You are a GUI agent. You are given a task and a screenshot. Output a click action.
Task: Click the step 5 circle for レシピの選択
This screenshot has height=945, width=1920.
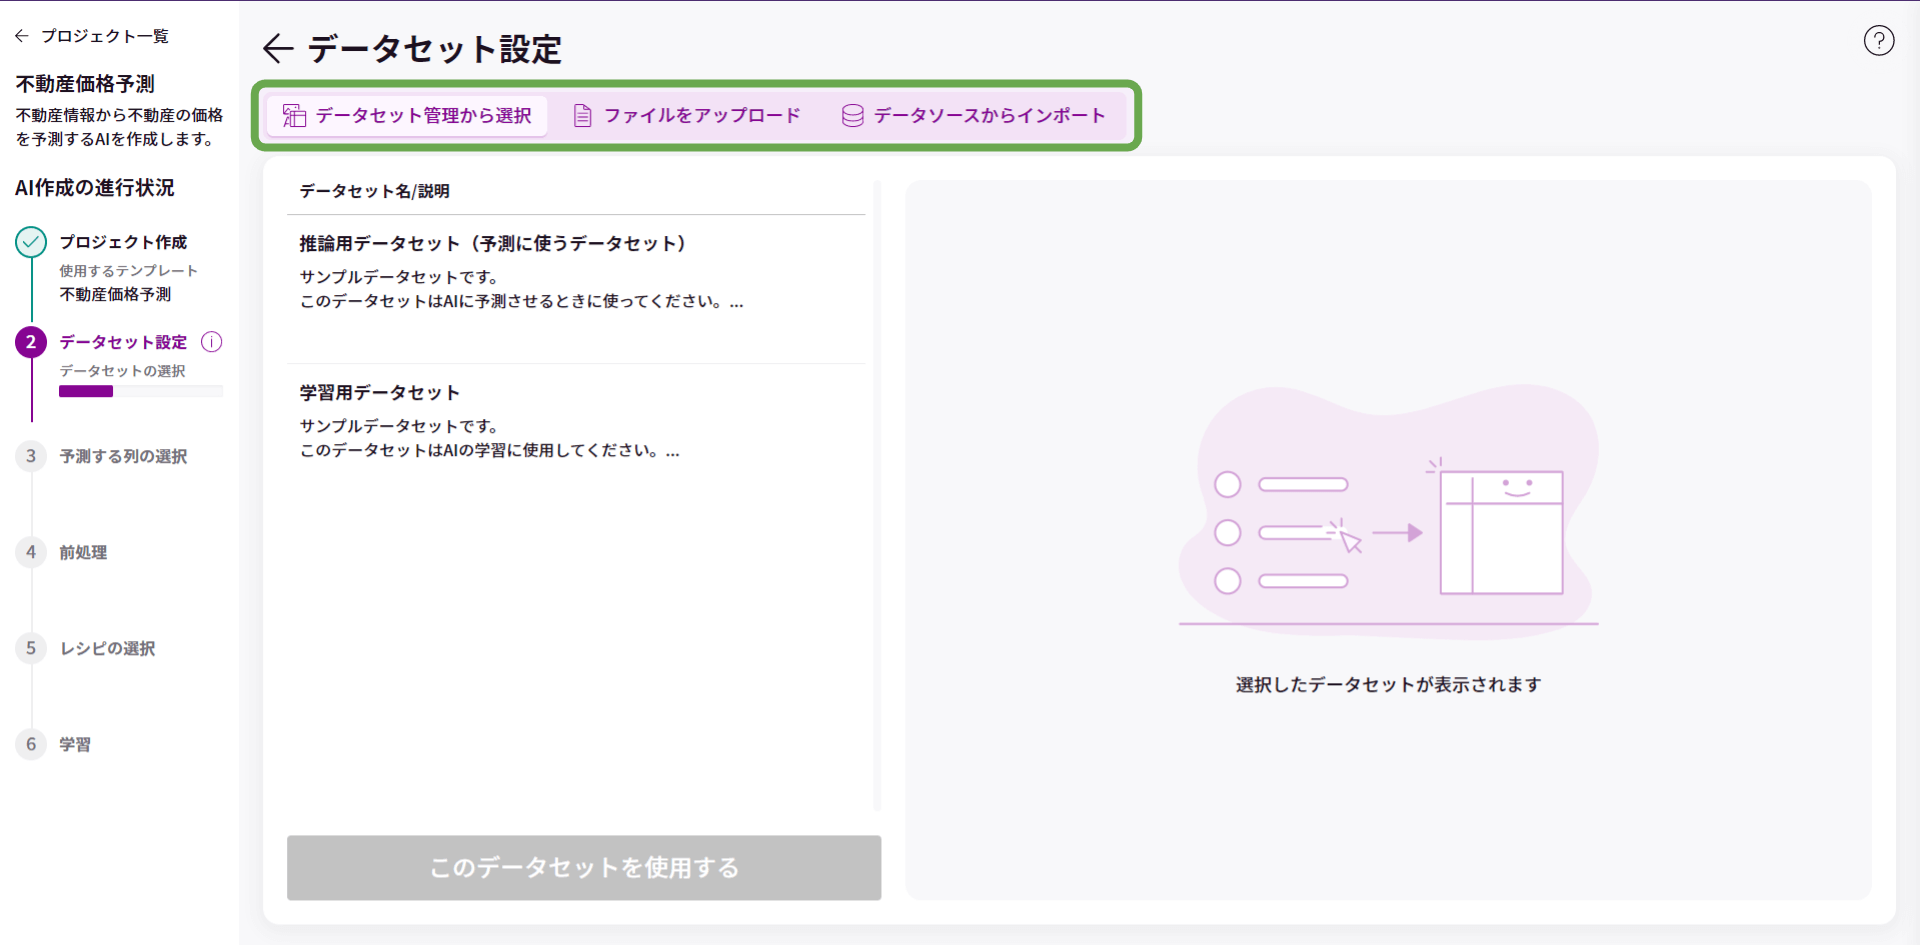click(31, 648)
